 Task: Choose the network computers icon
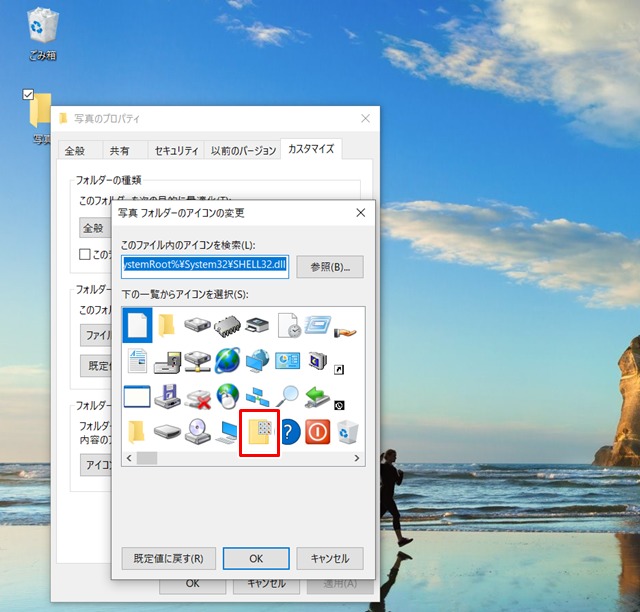(x=258, y=397)
